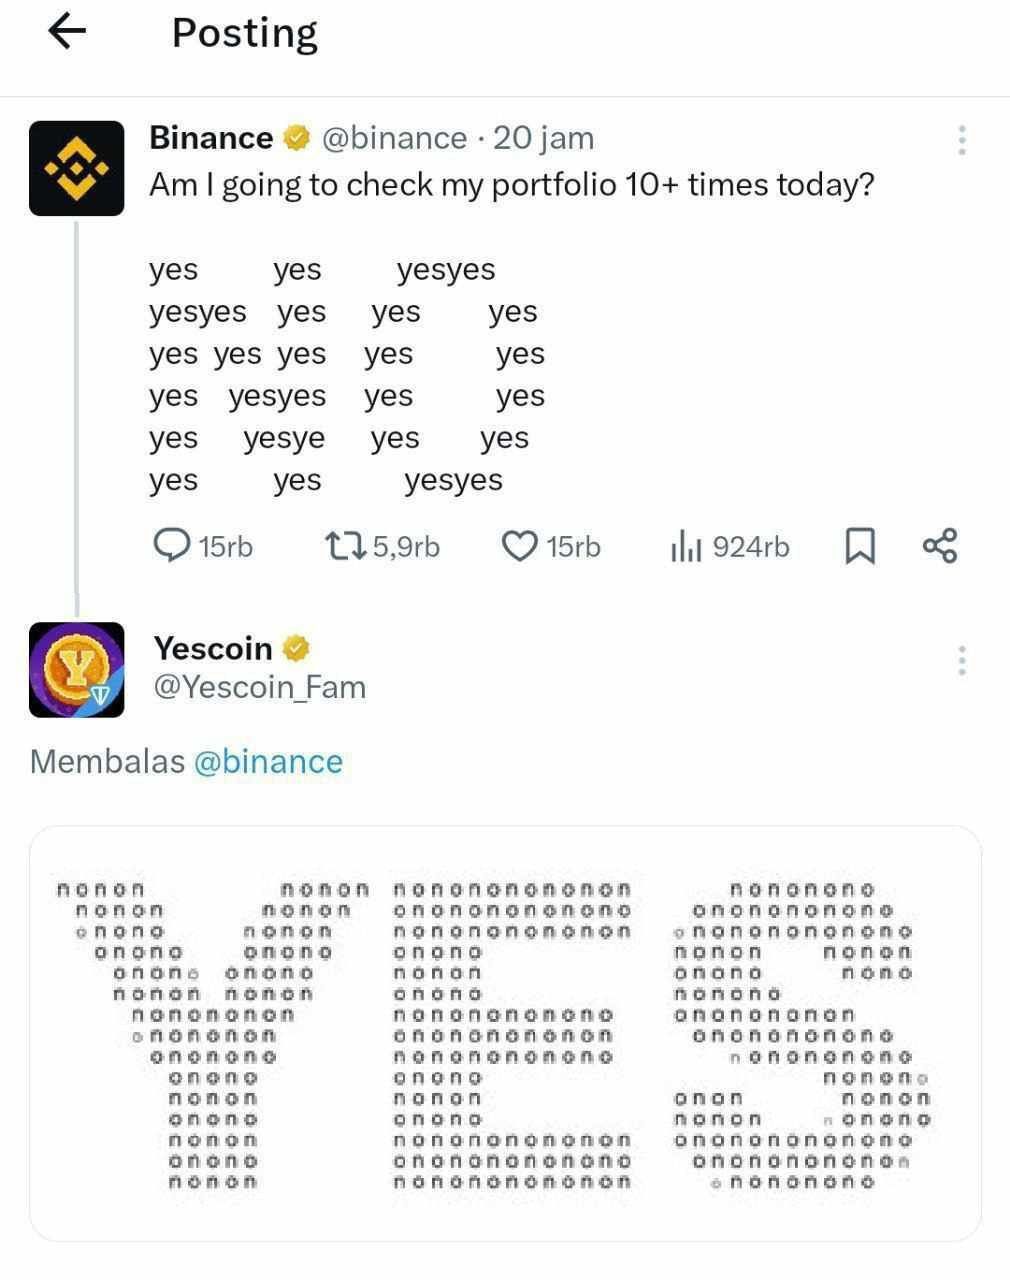Open the Binance post three-dot menu
Viewport: 1010px width, 1280px height.
tap(962, 140)
